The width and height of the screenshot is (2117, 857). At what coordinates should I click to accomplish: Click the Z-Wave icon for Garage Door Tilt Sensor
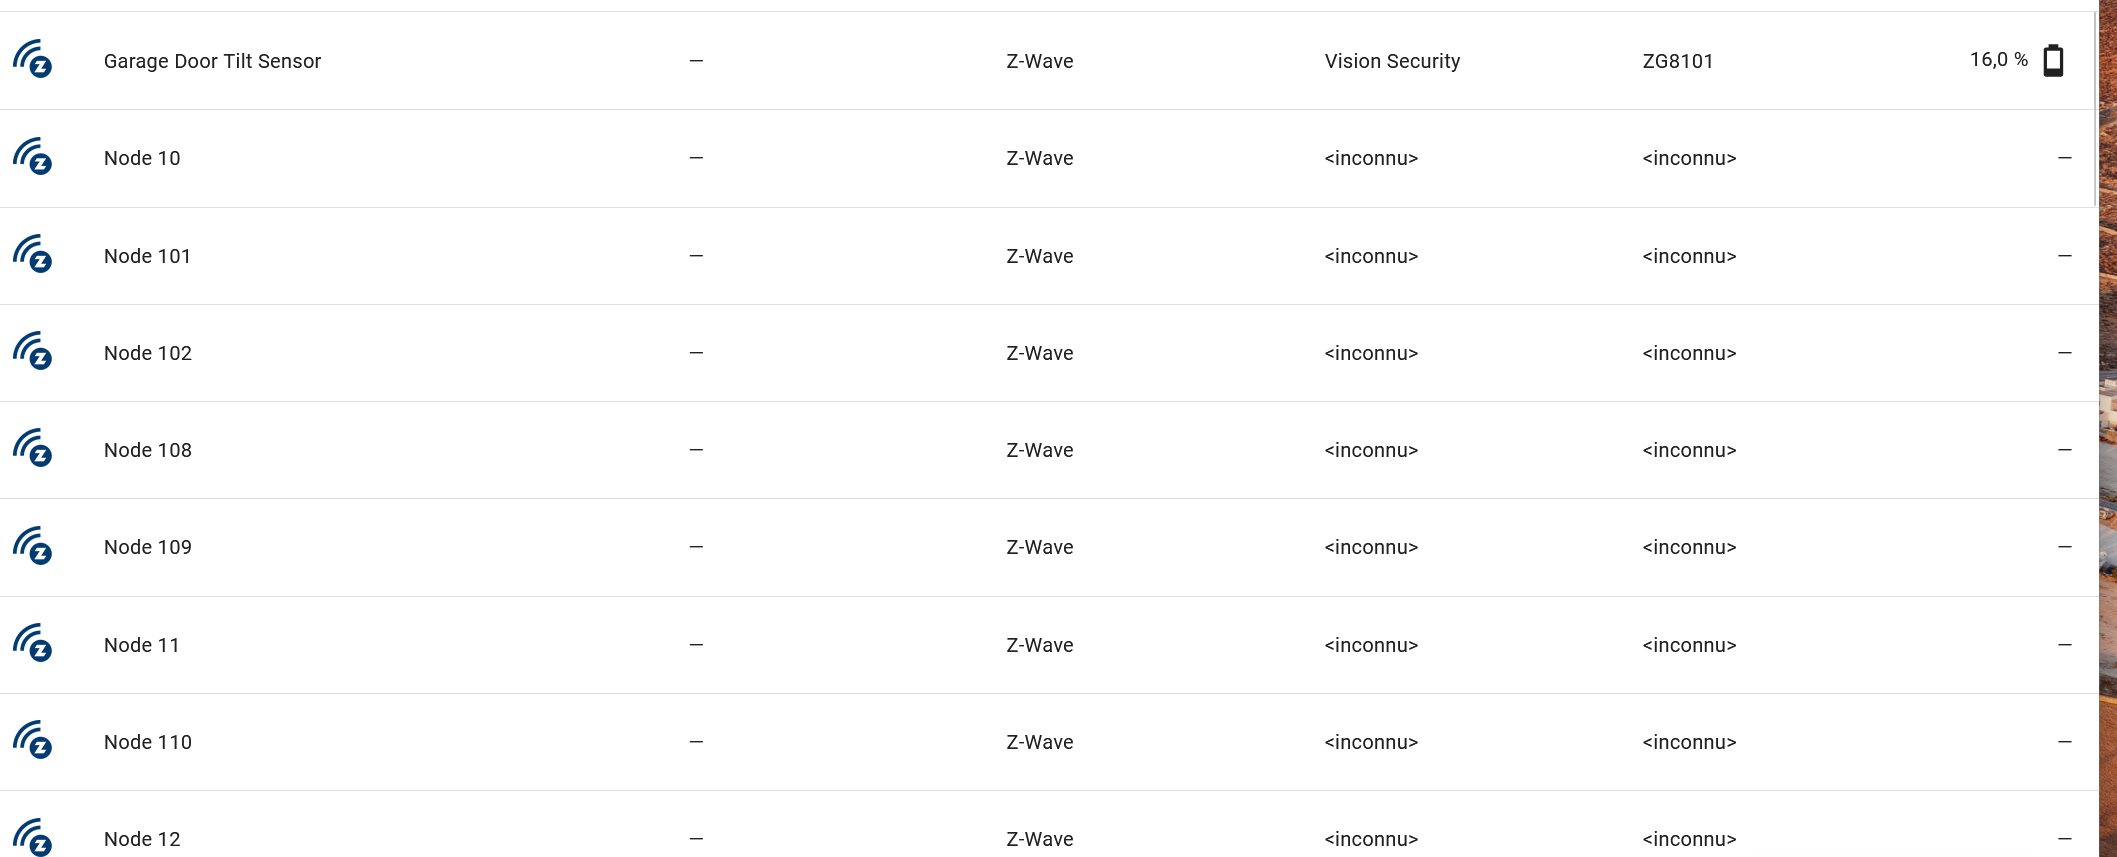(33, 59)
